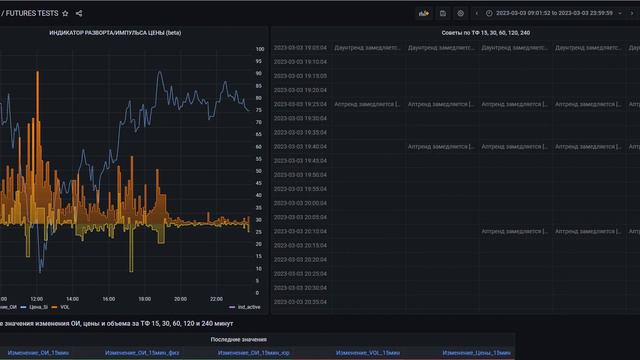Open panel menu of ИНДИКАТОР РАЗВОРОТА/ИМПУЛЬСА ЦЕНЫ
This screenshot has width=640, height=360.
pos(115,33)
